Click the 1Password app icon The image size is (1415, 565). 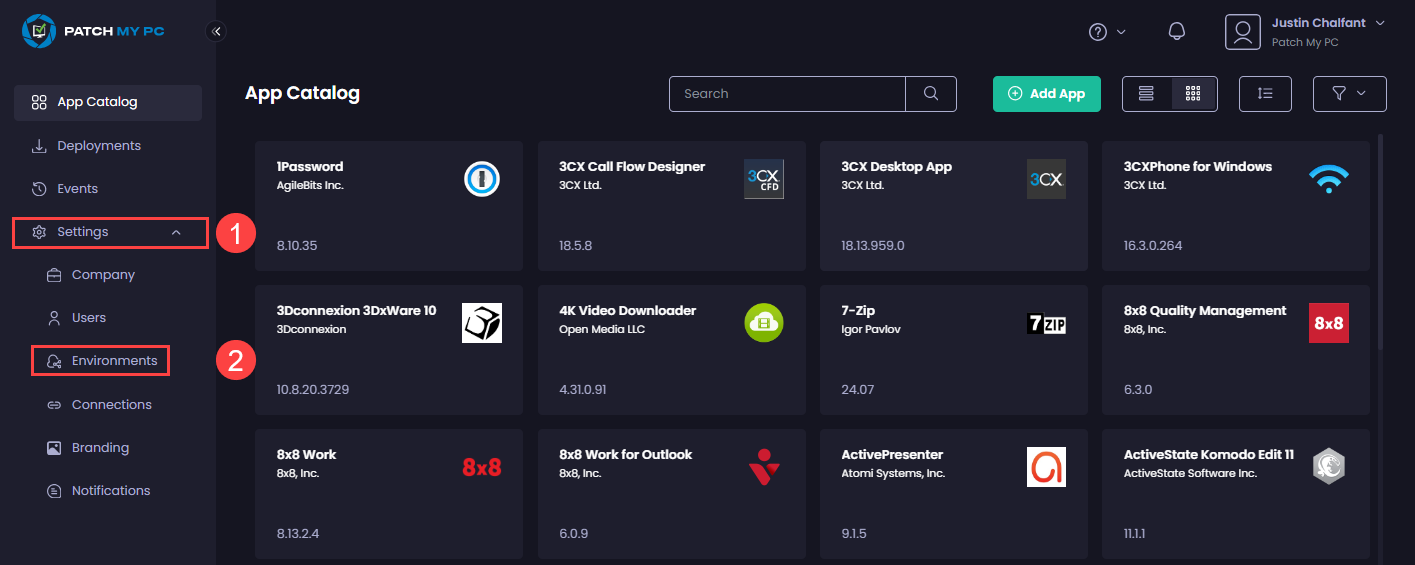click(482, 179)
